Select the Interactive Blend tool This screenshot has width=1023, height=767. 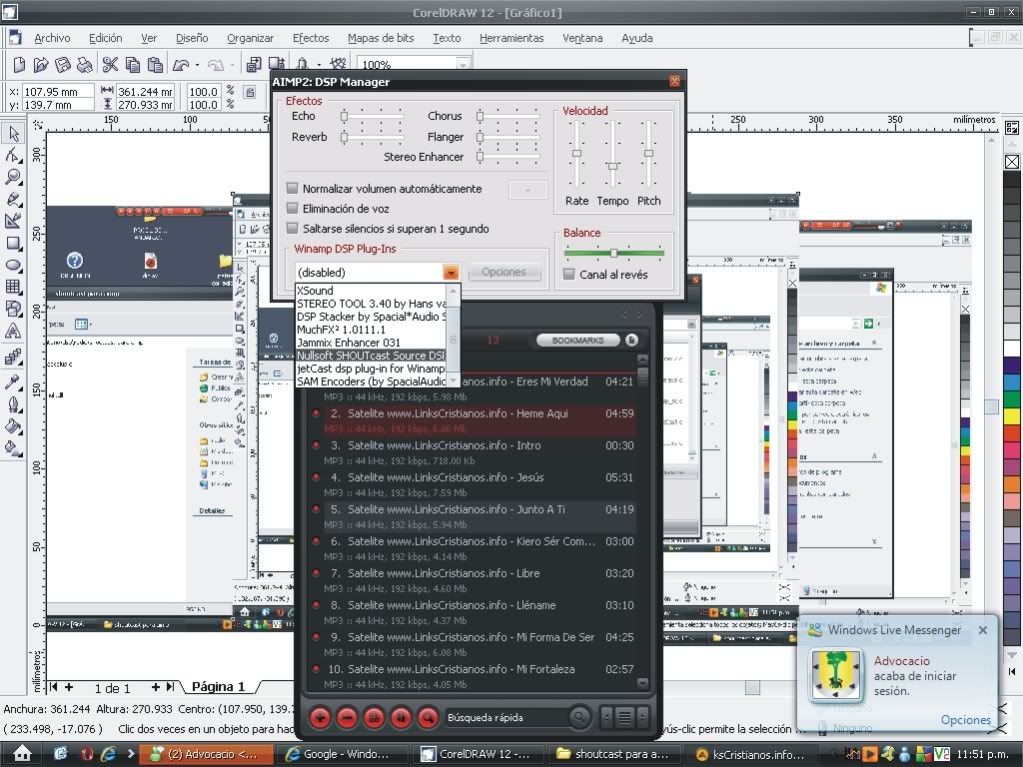pyautogui.click(x=13, y=357)
